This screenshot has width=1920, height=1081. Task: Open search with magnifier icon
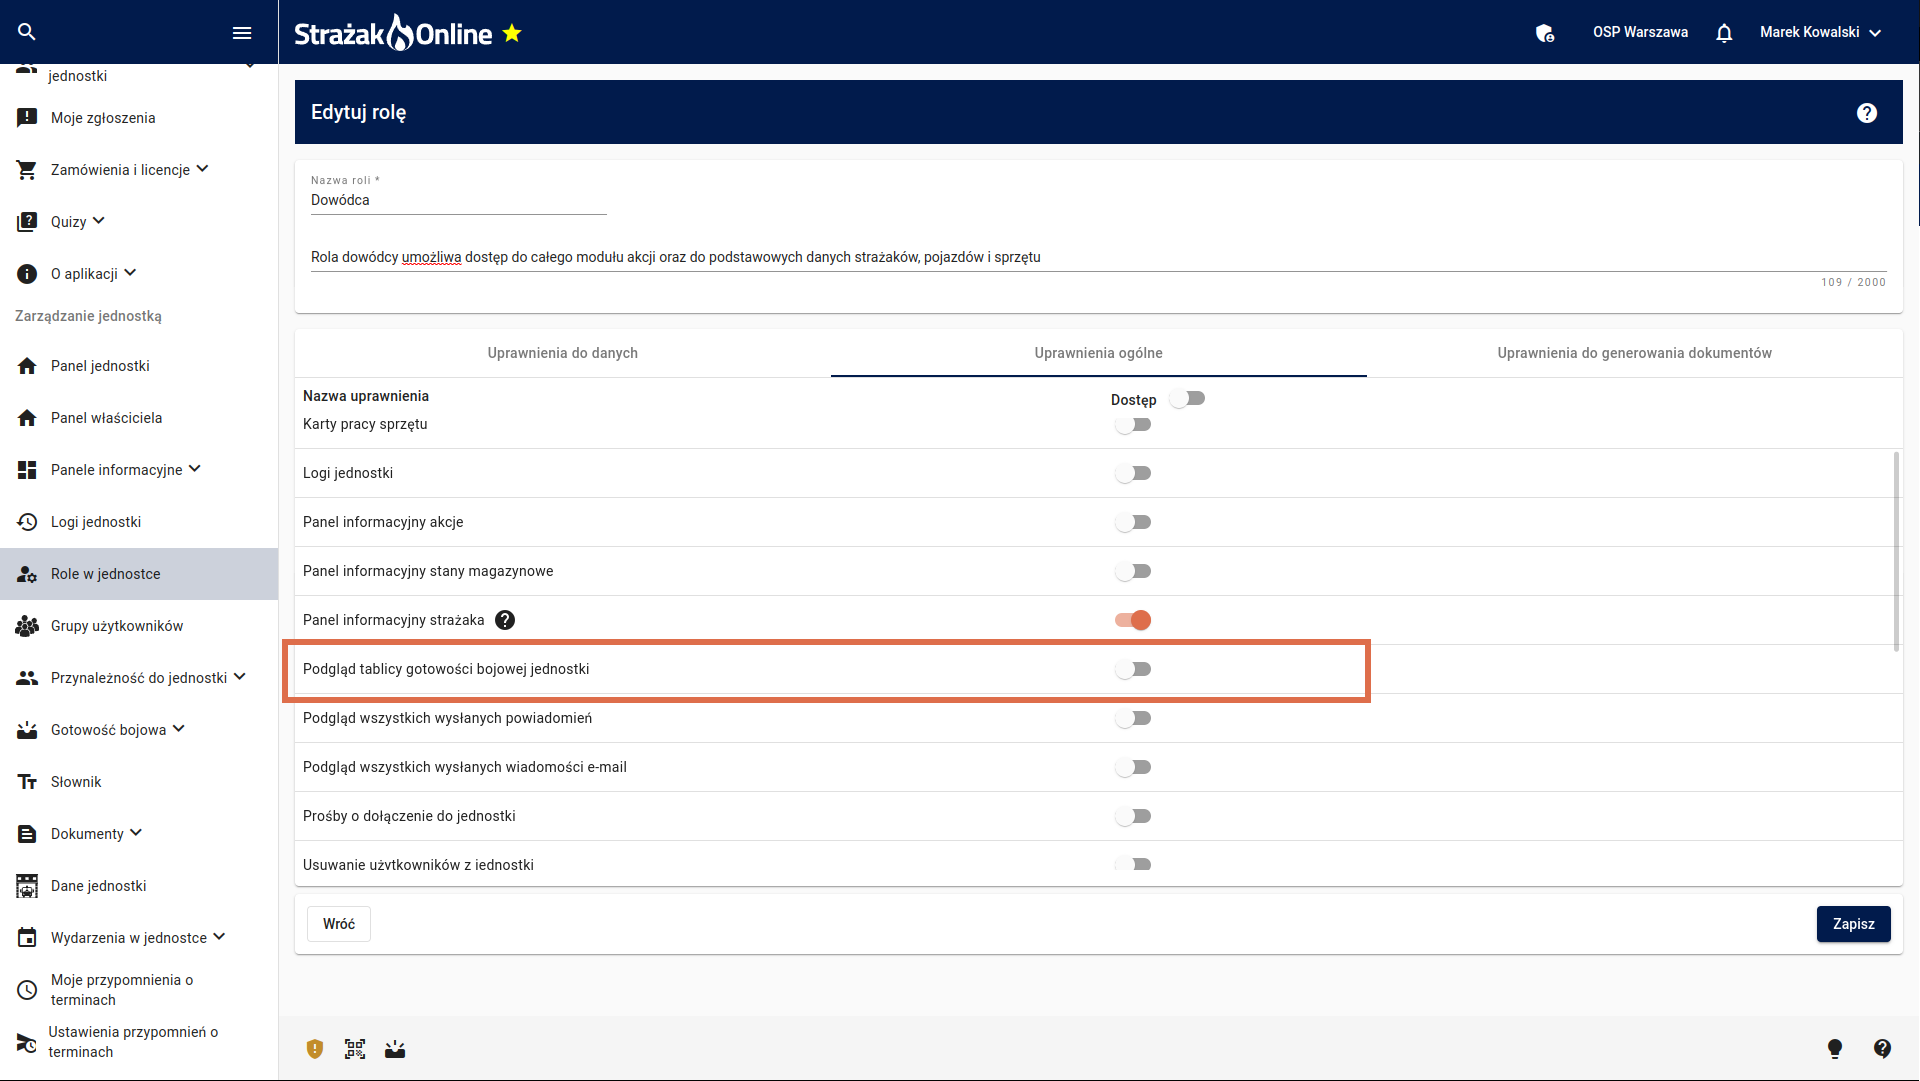(27, 32)
